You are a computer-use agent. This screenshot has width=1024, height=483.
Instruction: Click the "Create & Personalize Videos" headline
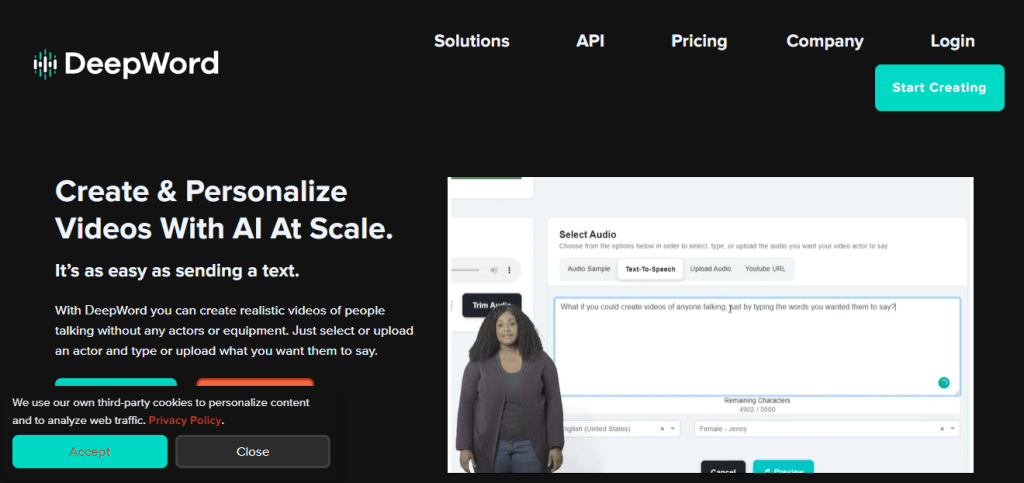point(224,210)
